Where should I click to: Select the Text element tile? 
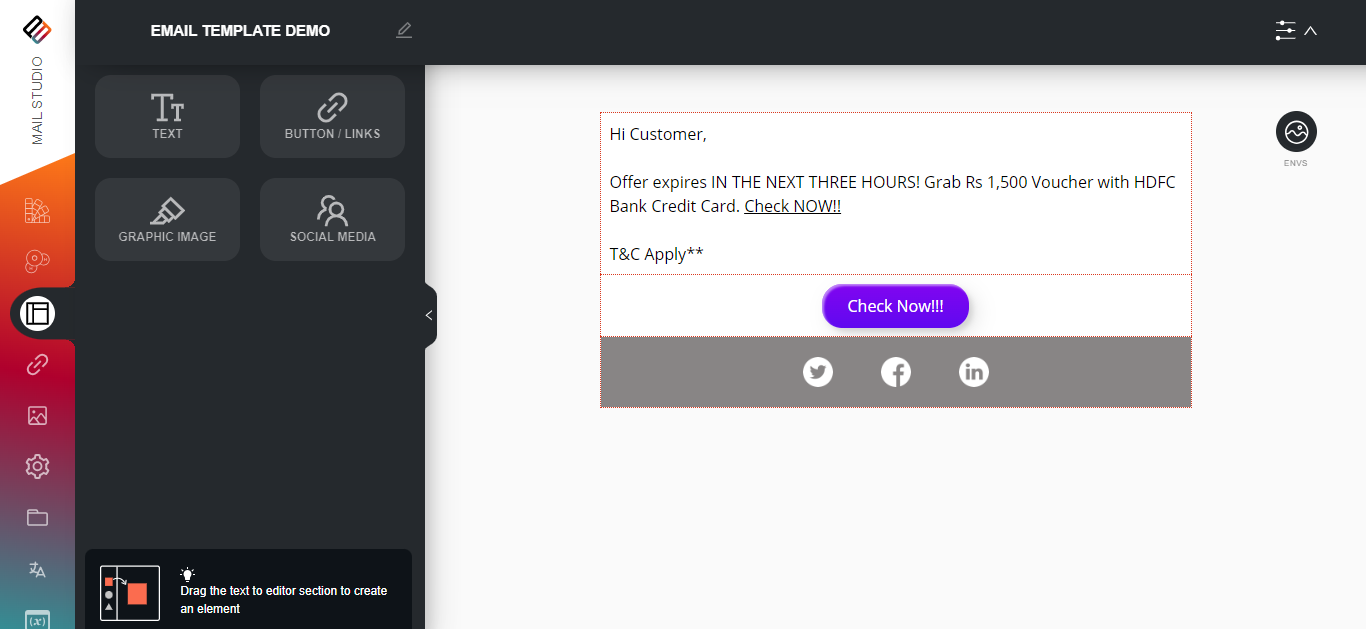(167, 116)
